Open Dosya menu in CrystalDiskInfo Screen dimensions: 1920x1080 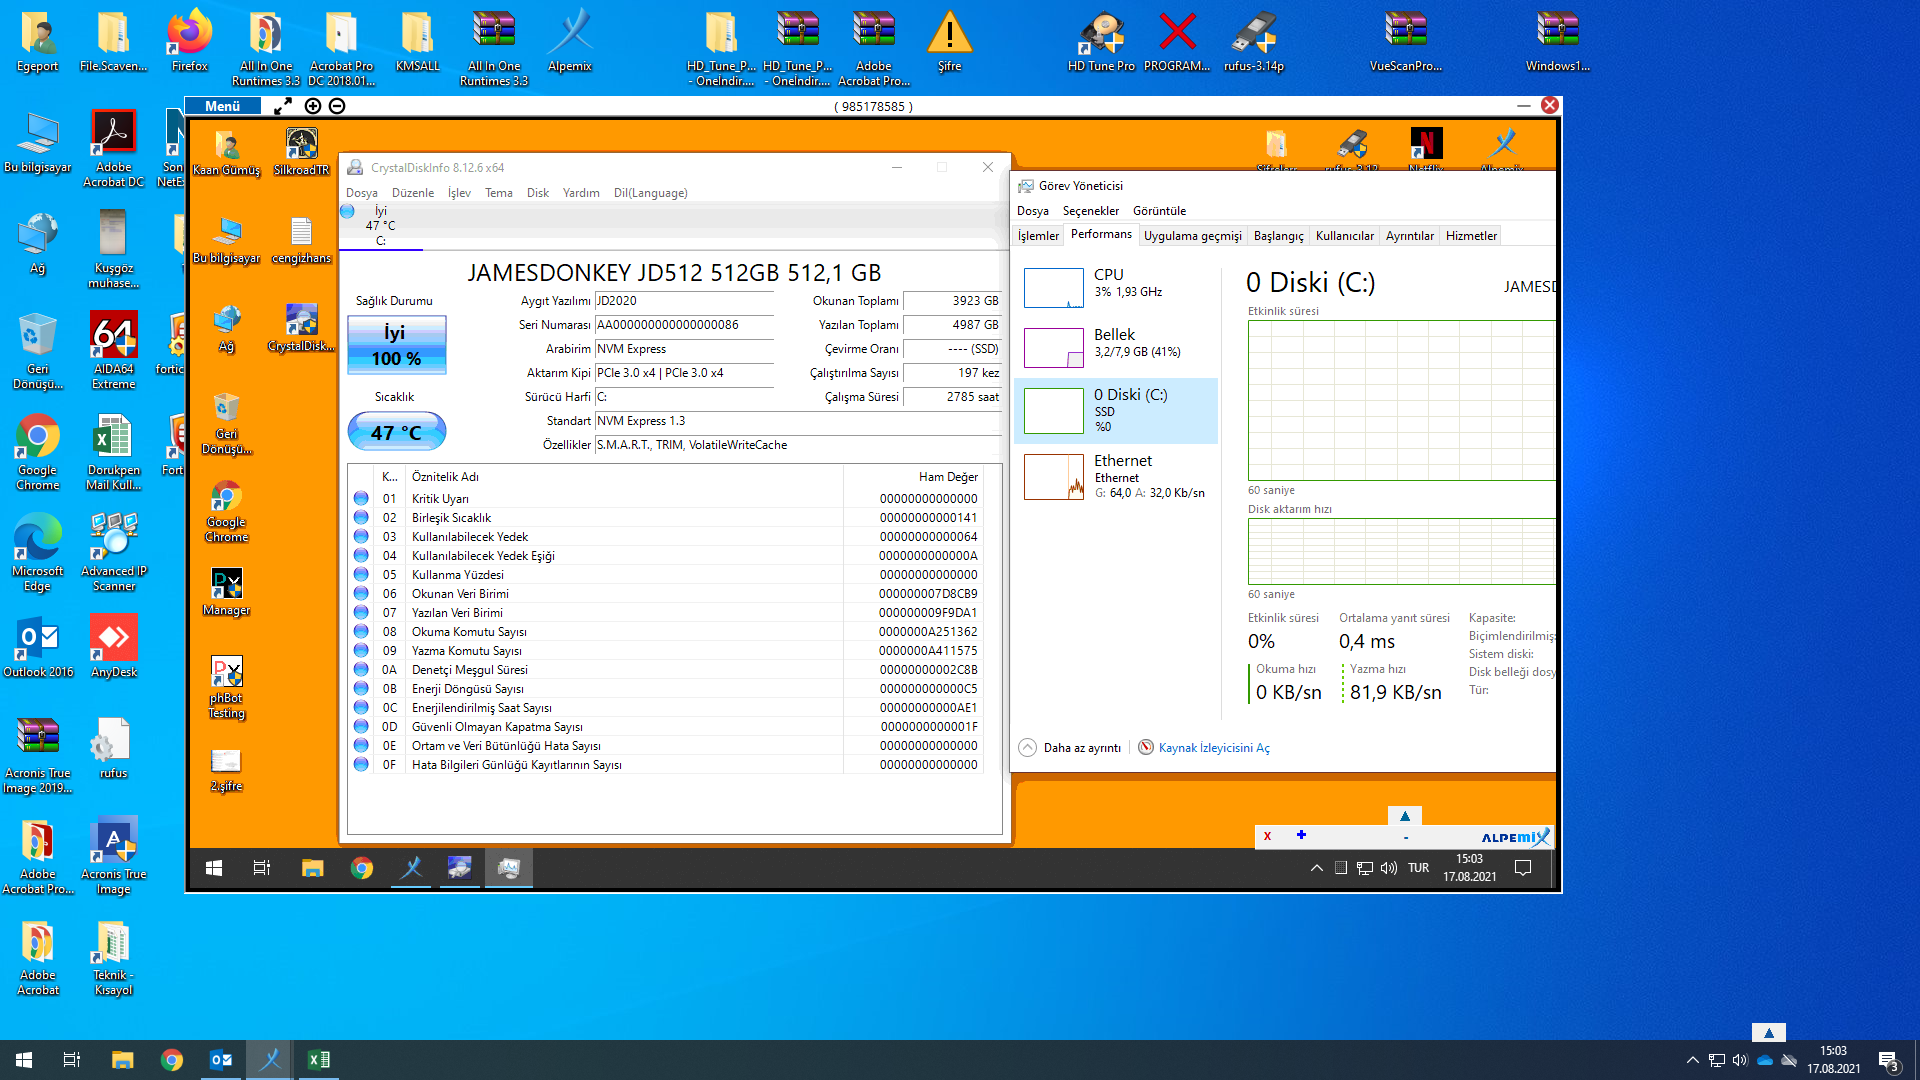click(362, 193)
